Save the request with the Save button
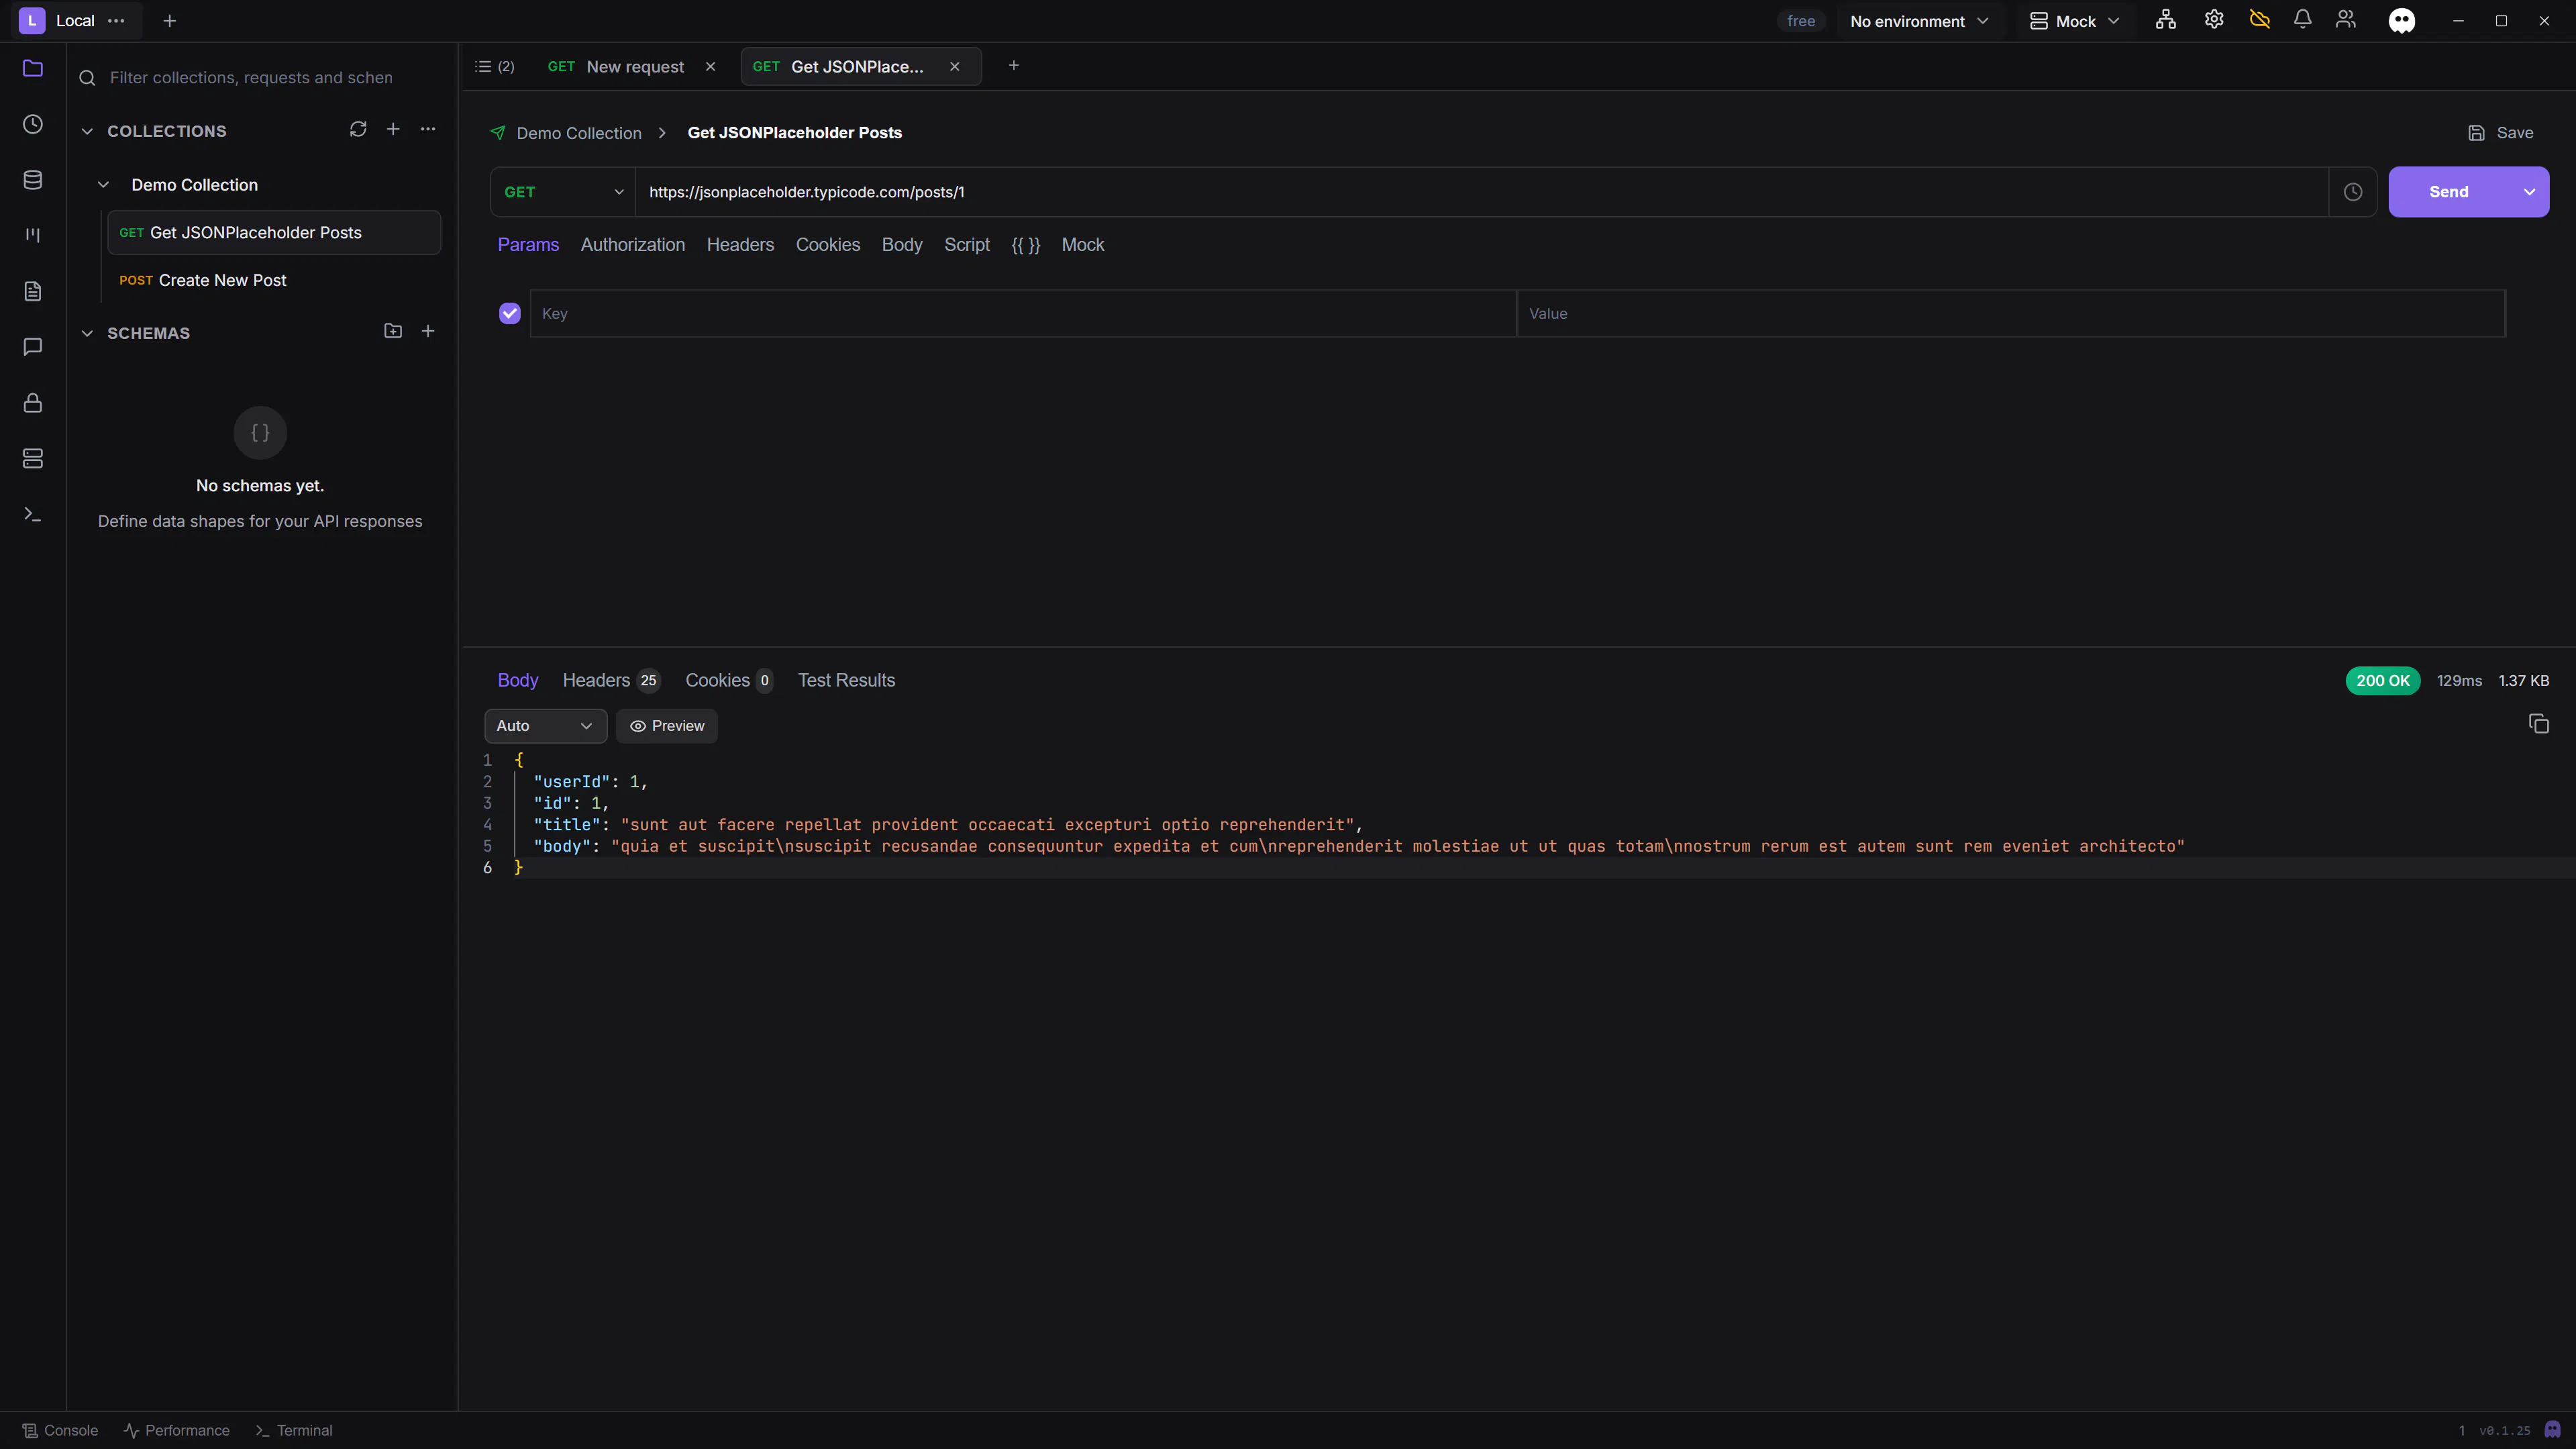This screenshot has height=1449, width=2576. coord(2501,133)
